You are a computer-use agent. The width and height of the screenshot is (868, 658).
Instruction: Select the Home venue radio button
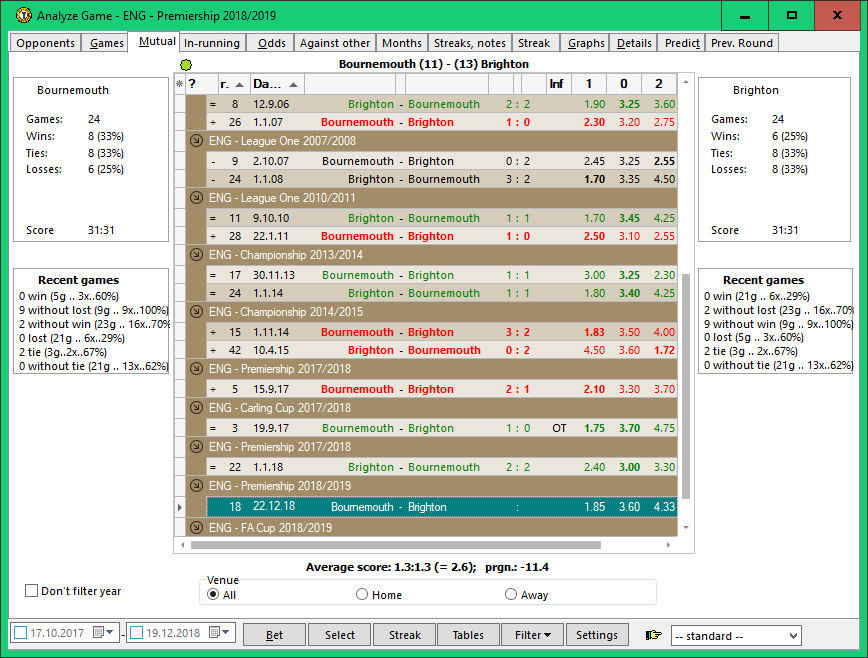click(x=362, y=595)
